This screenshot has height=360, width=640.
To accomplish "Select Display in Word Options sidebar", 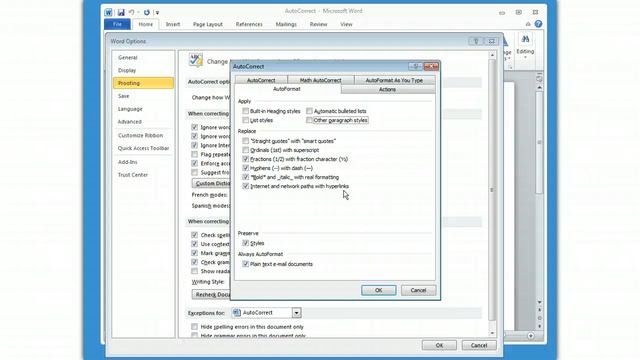I will click(x=143, y=70).
